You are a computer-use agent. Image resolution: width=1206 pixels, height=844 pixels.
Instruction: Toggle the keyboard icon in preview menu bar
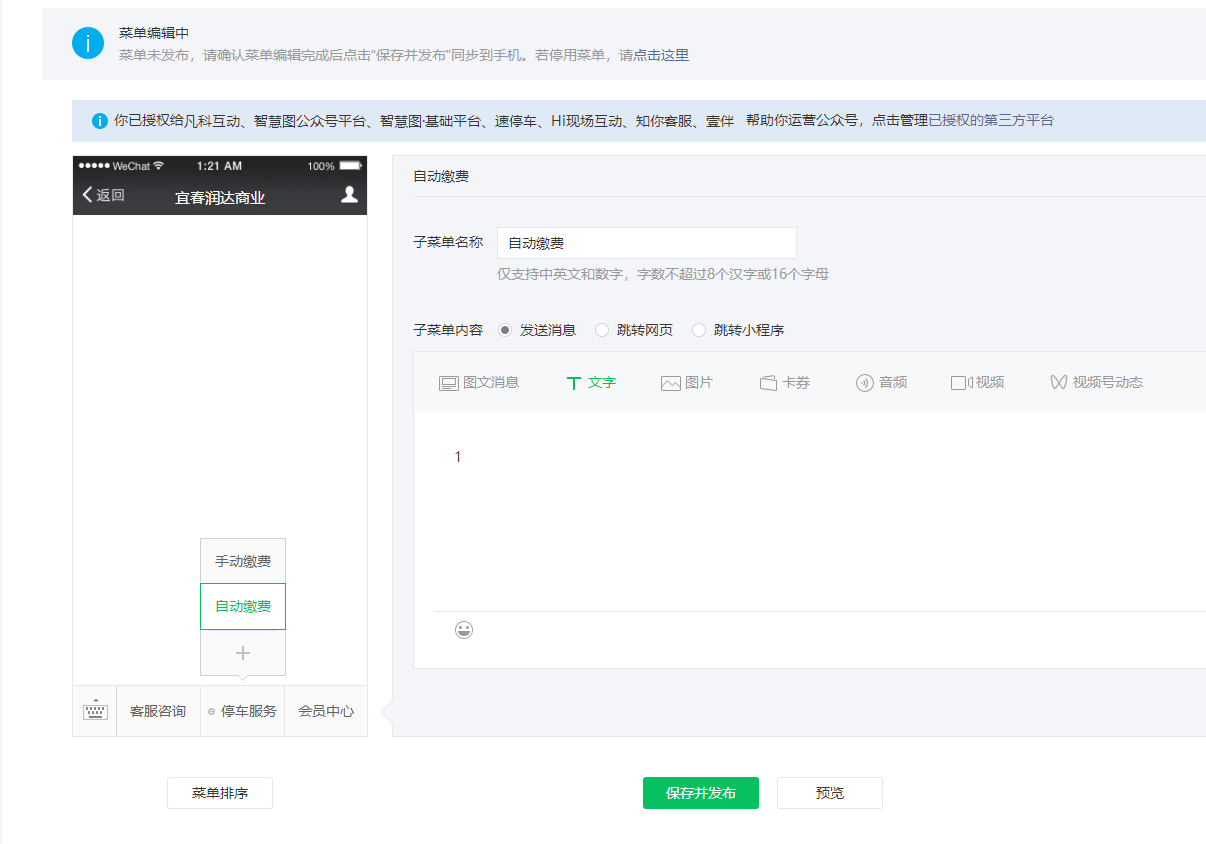(95, 711)
